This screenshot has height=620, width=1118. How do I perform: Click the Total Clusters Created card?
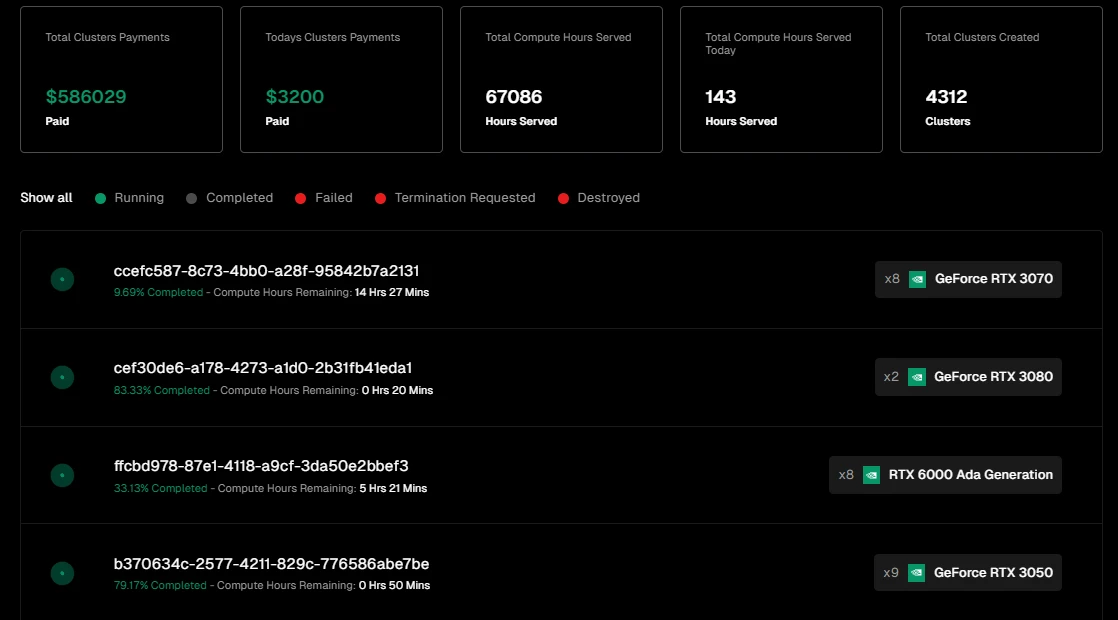(x=1001, y=80)
